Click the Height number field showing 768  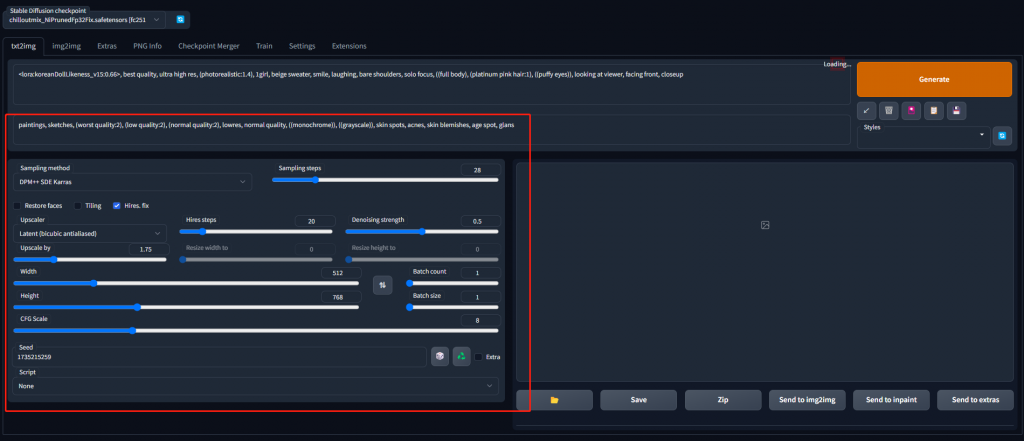[x=341, y=297]
